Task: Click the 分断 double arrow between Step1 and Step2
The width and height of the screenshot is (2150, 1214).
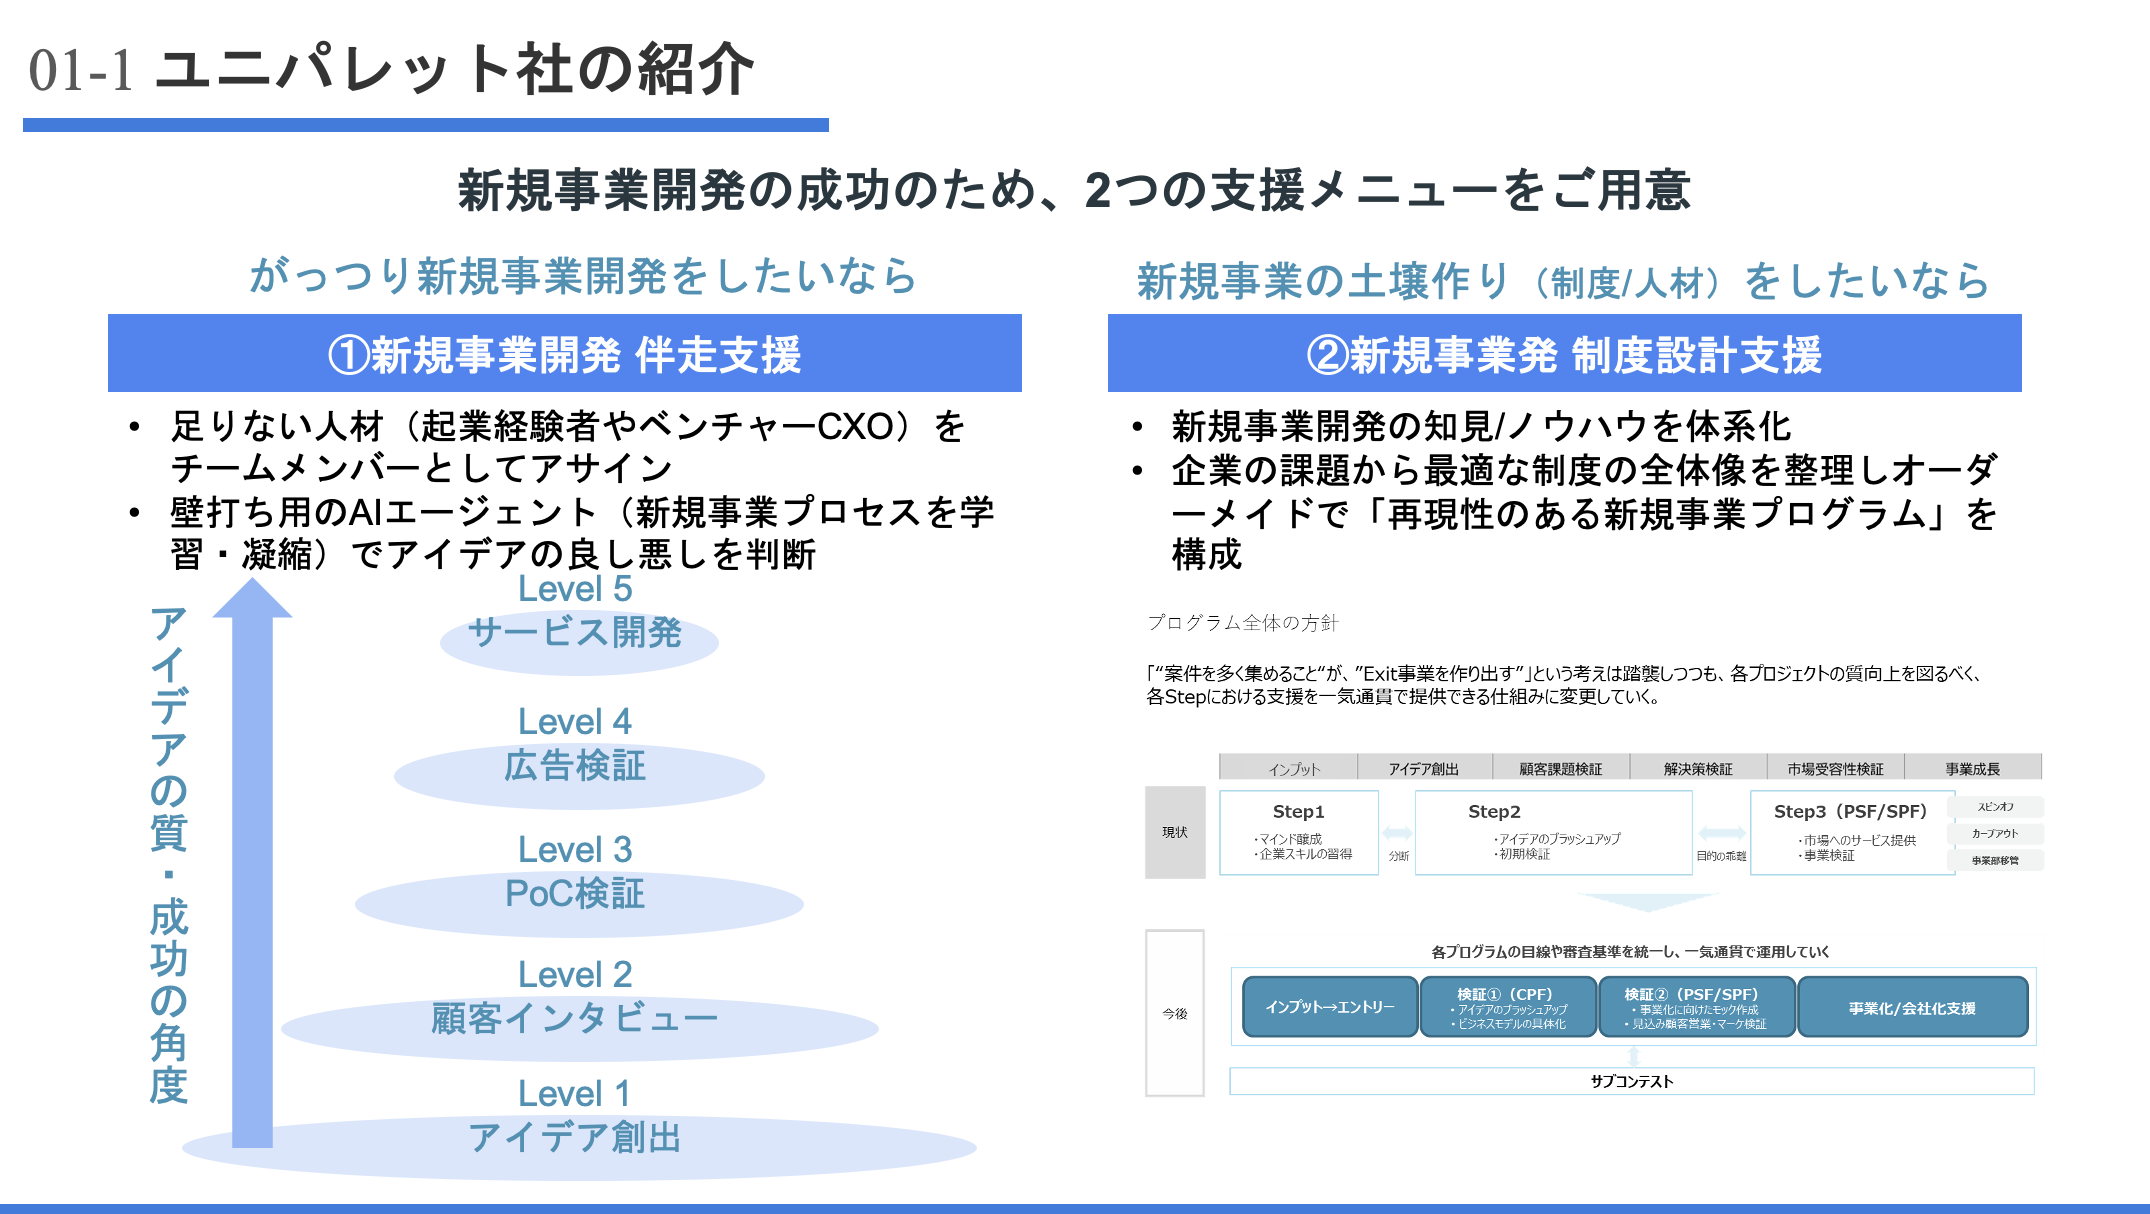Action: [x=1397, y=833]
